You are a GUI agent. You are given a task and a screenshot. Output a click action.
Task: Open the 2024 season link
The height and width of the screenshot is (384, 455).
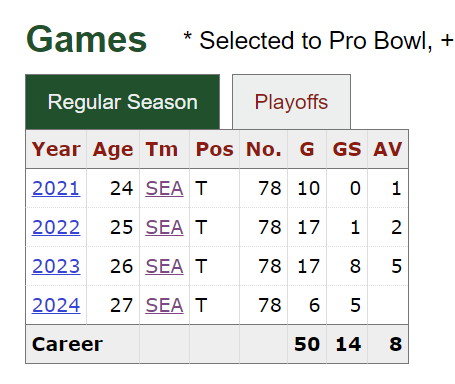(56, 305)
